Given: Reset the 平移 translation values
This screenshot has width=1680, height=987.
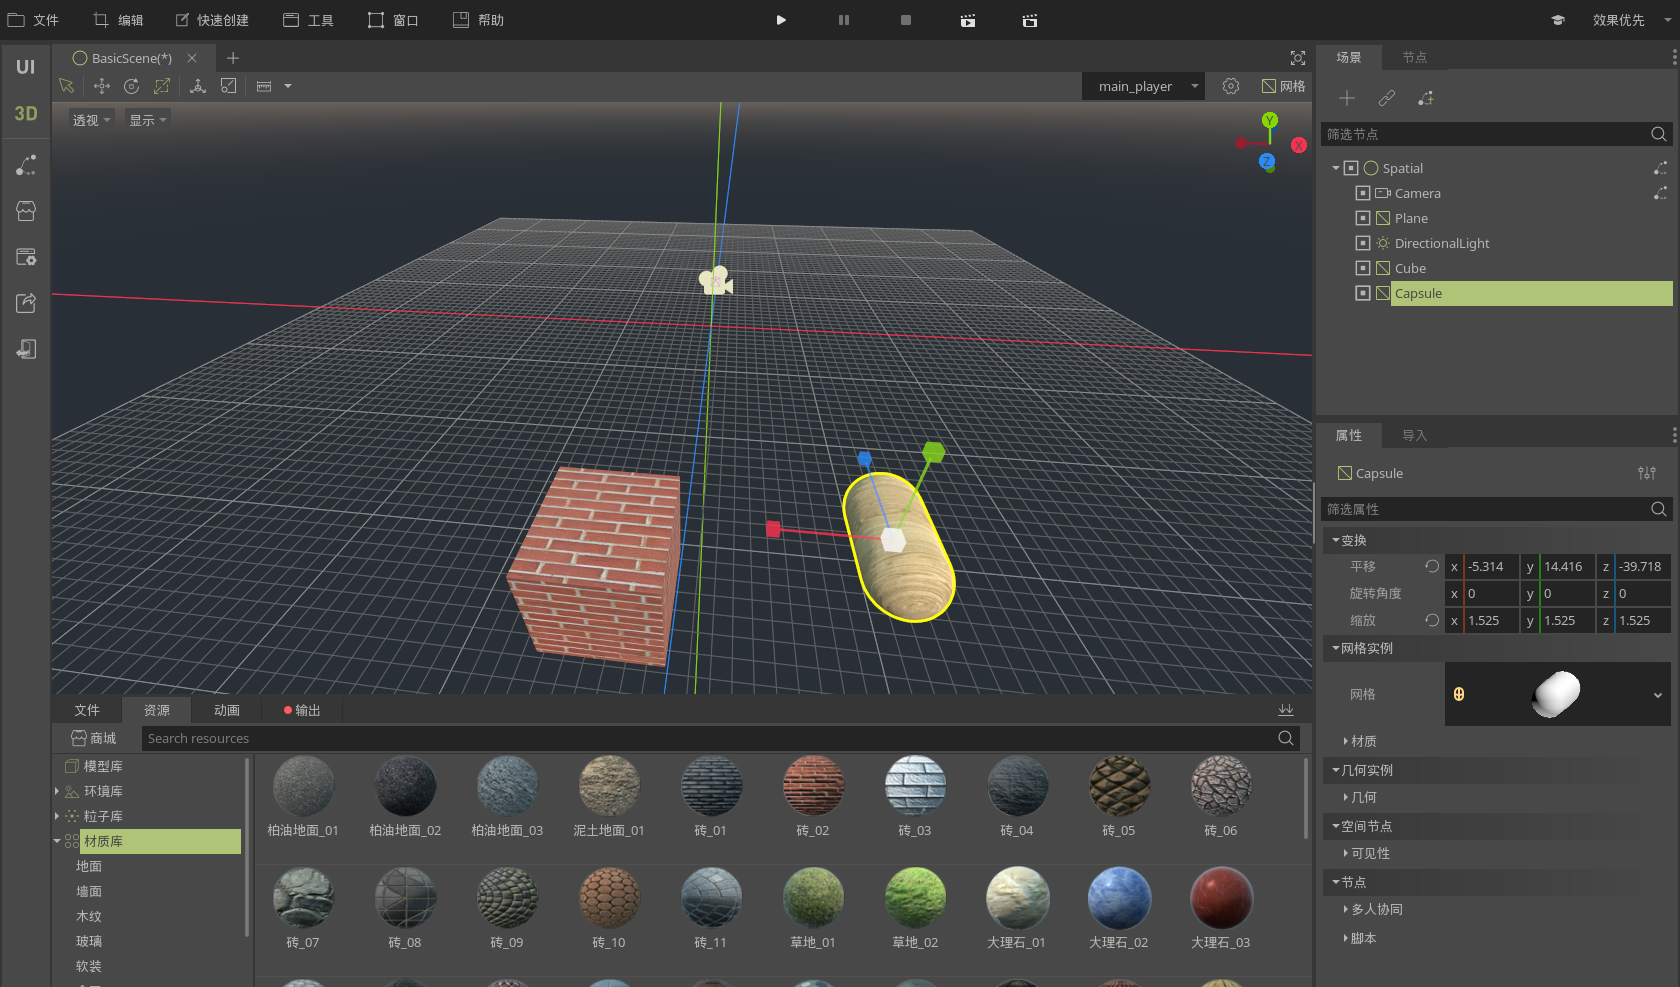Looking at the screenshot, I should point(1432,566).
